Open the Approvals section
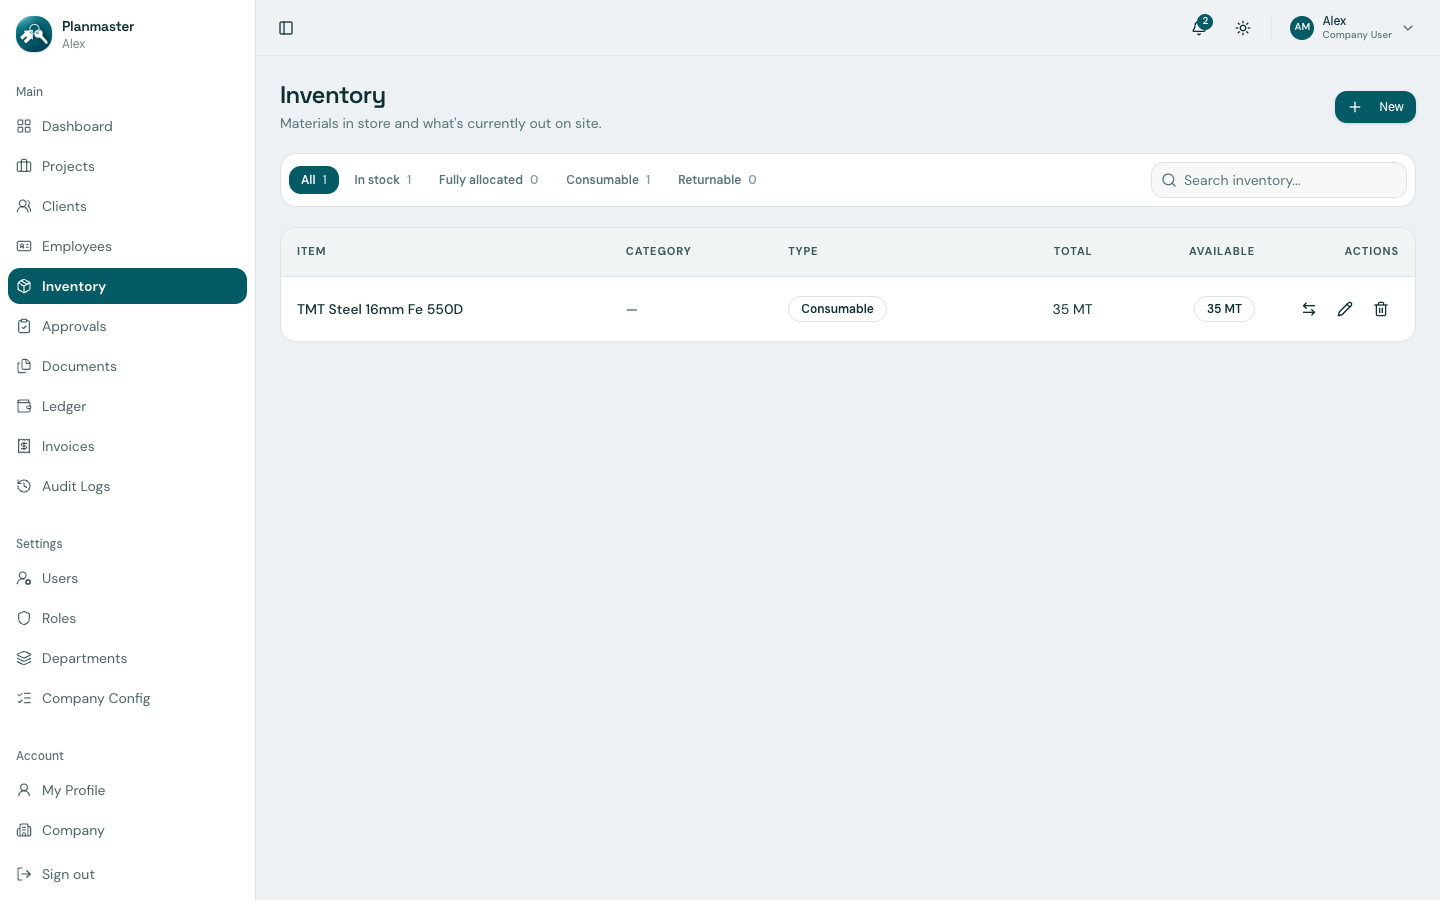This screenshot has height=900, width=1440. (x=127, y=326)
